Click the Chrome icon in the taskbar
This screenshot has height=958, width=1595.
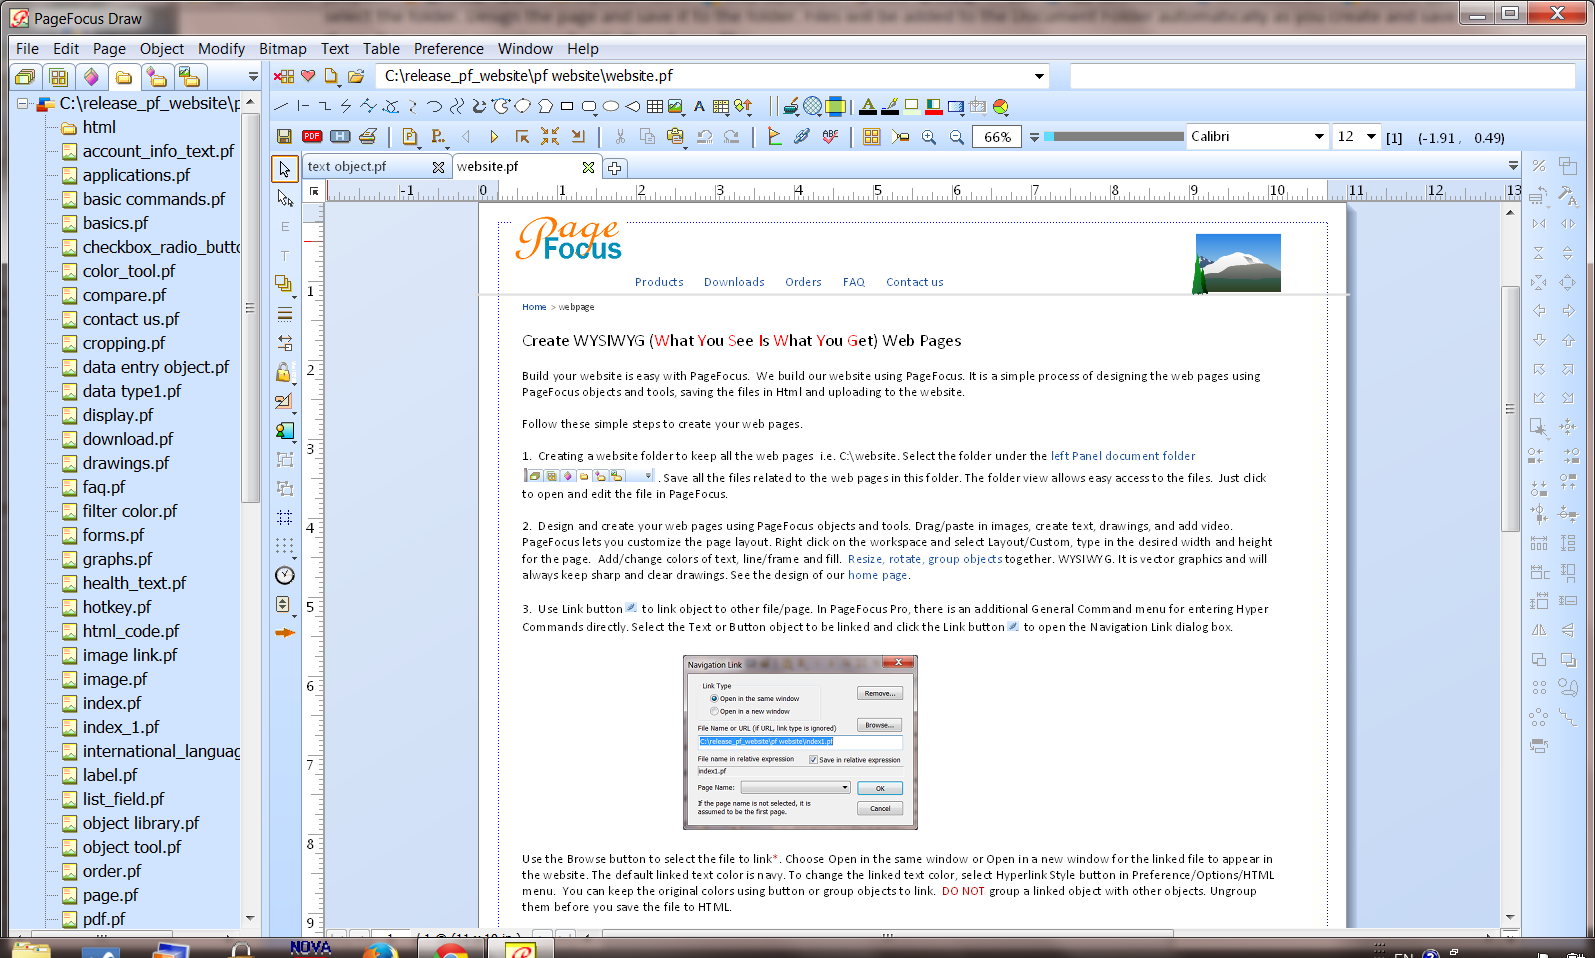tap(452, 950)
